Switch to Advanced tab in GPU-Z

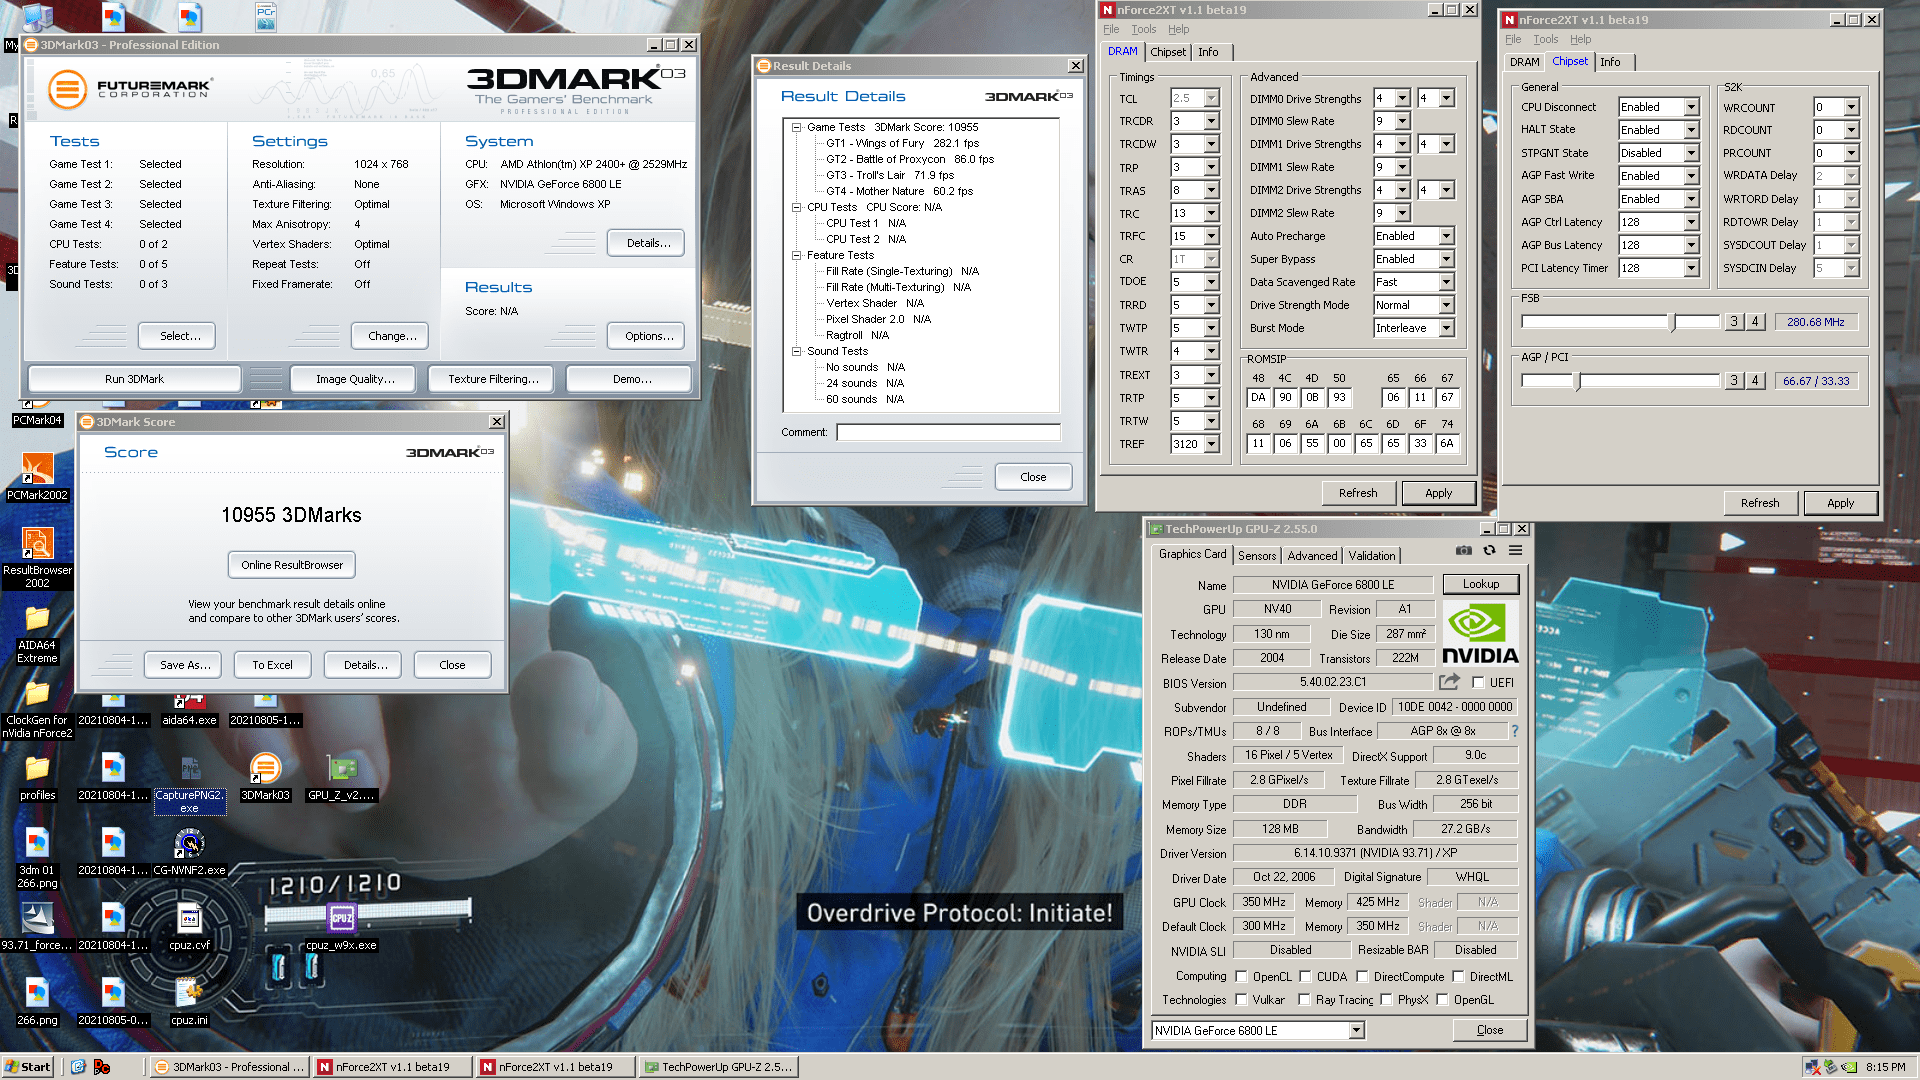(1312, 556)
